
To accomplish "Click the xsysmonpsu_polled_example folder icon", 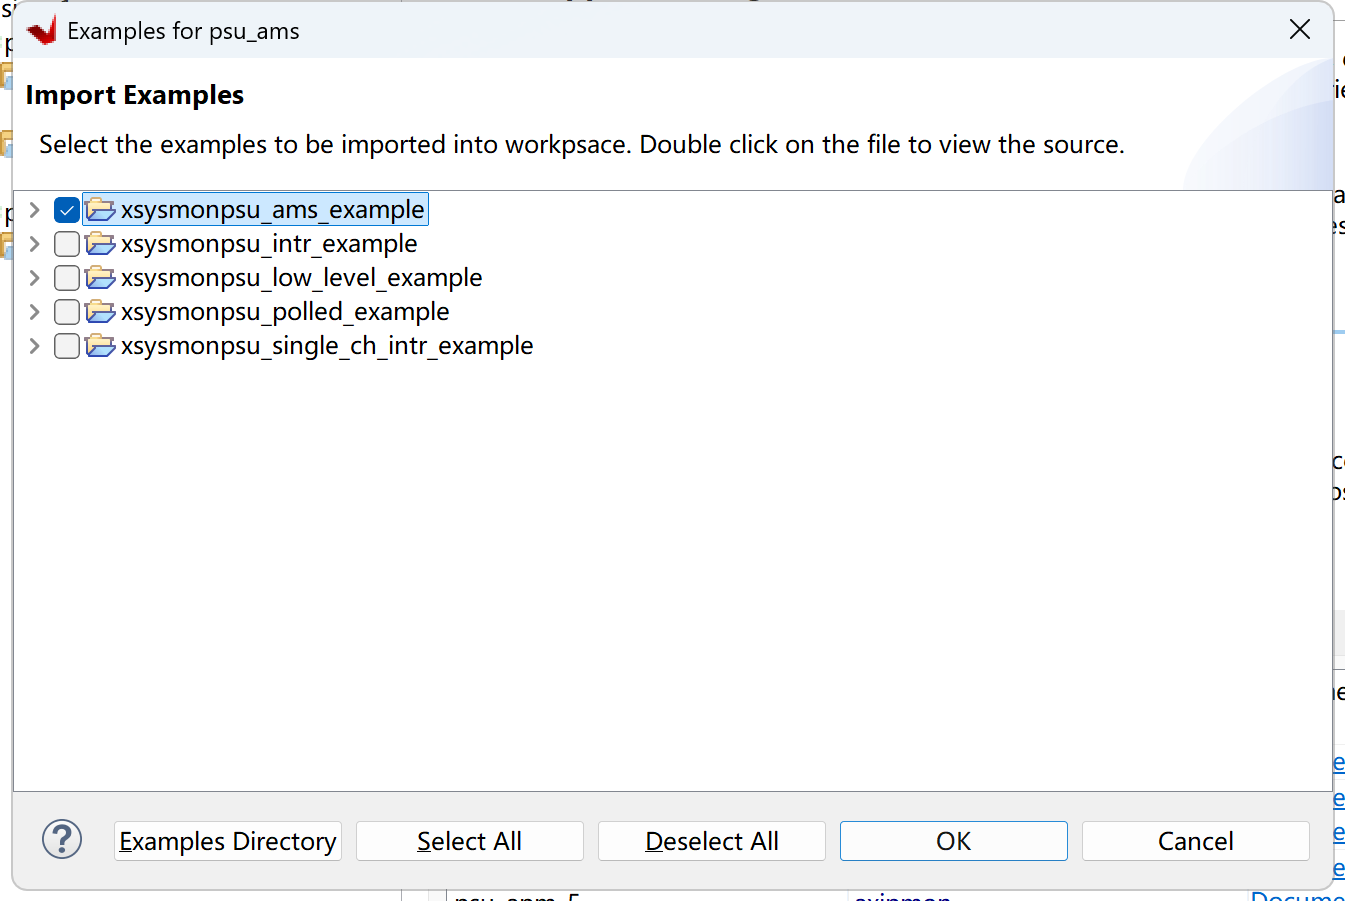I will [x=100, y=312].
